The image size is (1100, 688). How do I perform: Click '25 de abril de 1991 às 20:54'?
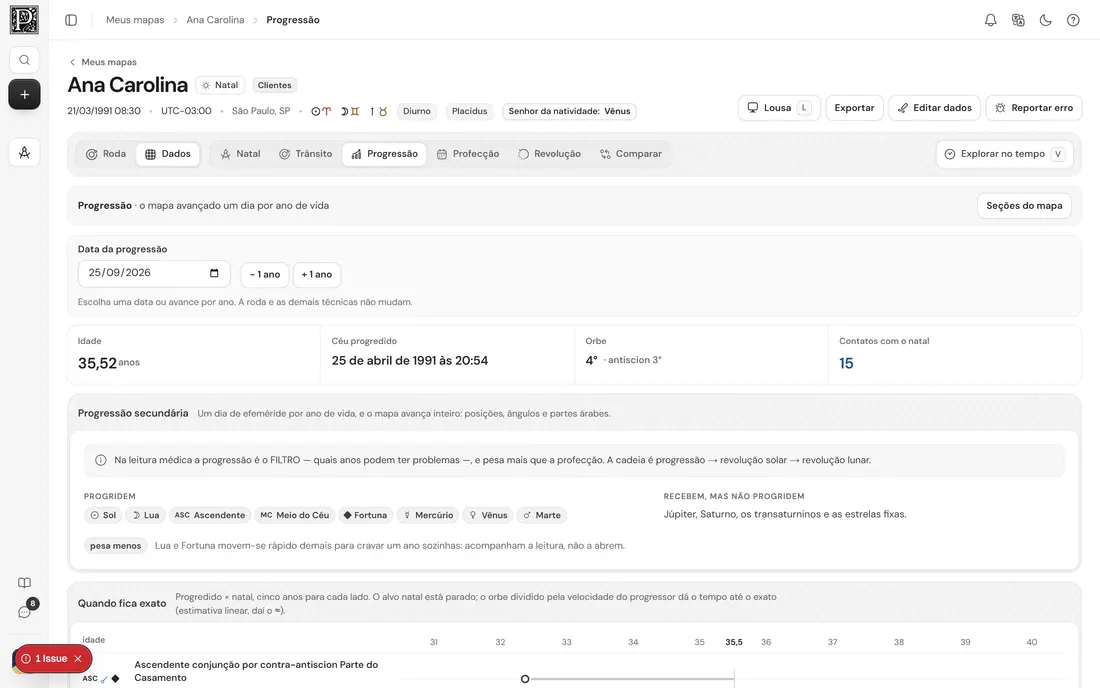[410, 361]
